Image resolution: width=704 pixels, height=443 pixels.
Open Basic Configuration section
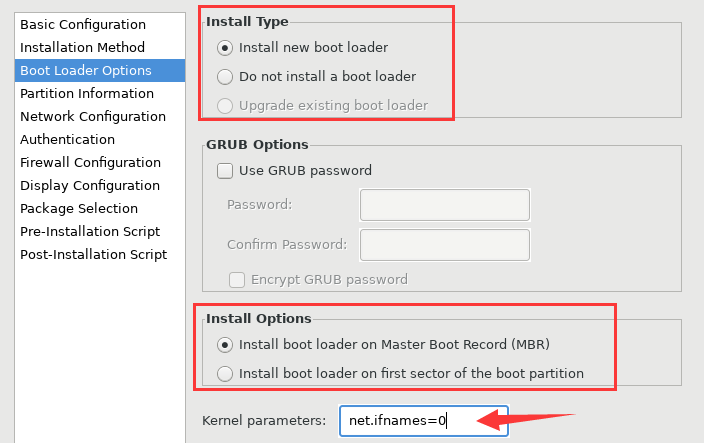pyautogui.click(x=83, y=24)
